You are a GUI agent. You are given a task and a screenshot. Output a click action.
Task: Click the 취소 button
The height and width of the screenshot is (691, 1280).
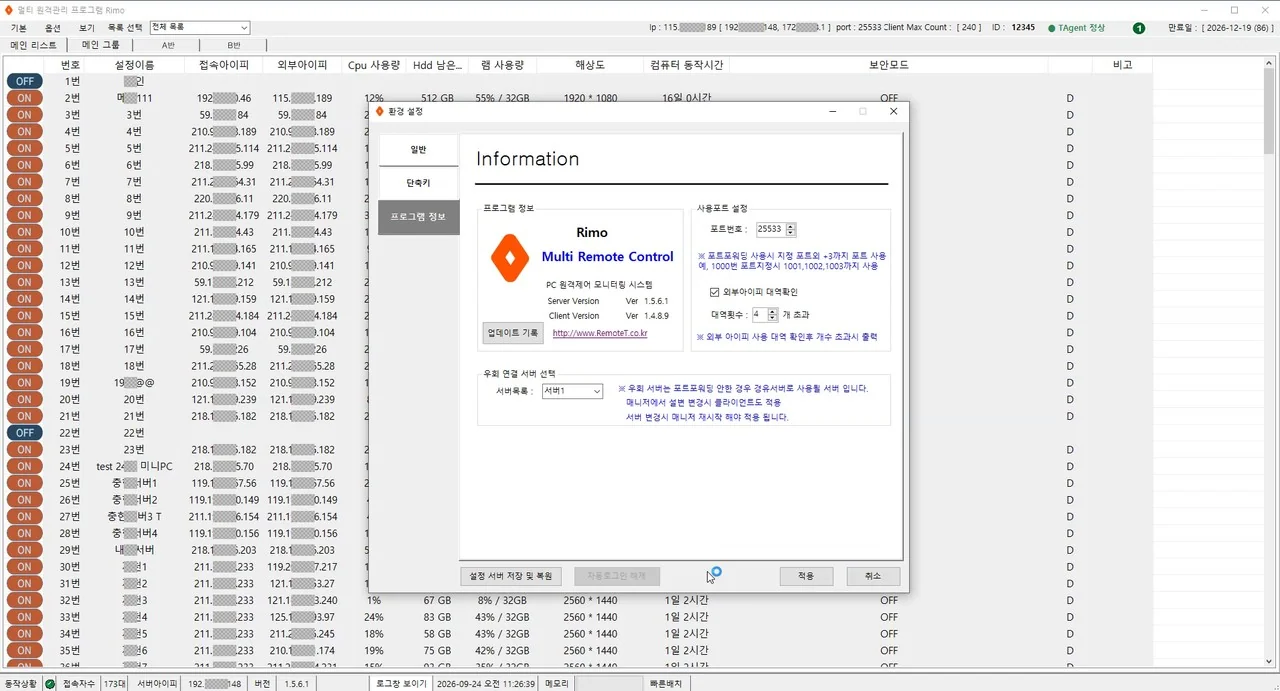tap(873, 576)
